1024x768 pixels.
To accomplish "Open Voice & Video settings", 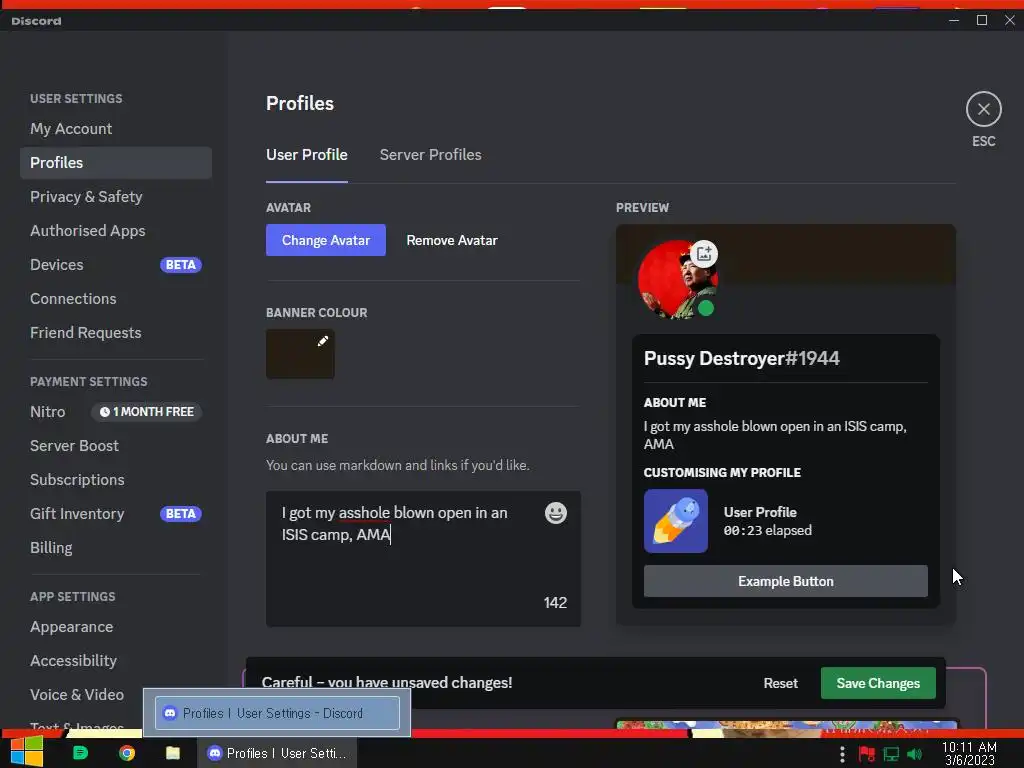I will pyautogui.click(x=77, y=694).
